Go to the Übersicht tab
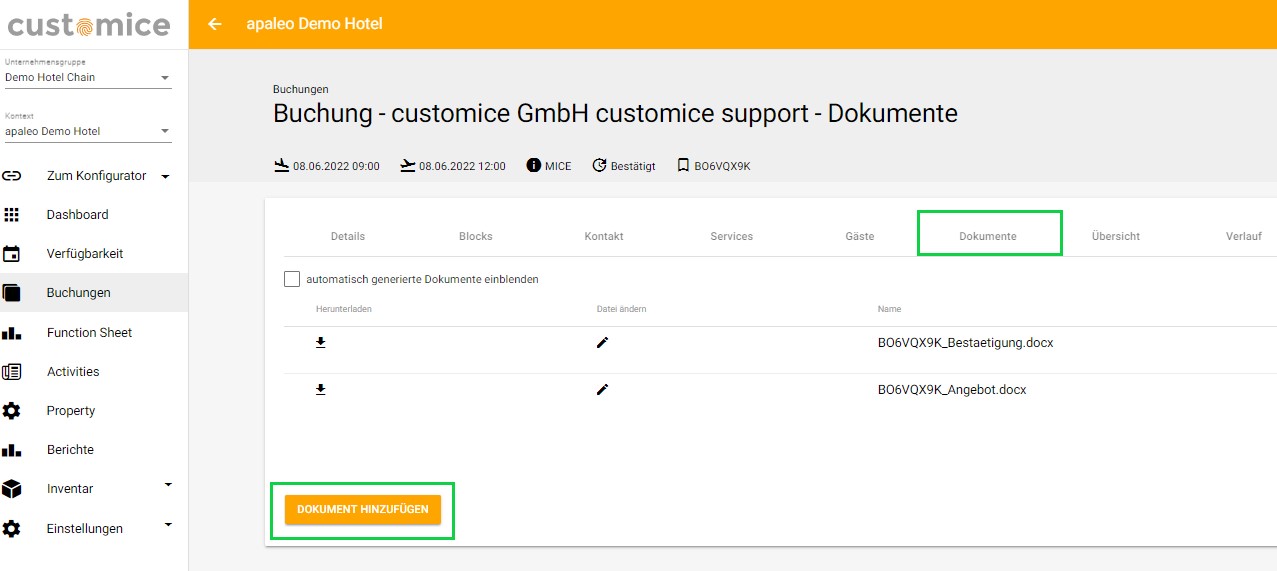 [x=1116, y=236]
